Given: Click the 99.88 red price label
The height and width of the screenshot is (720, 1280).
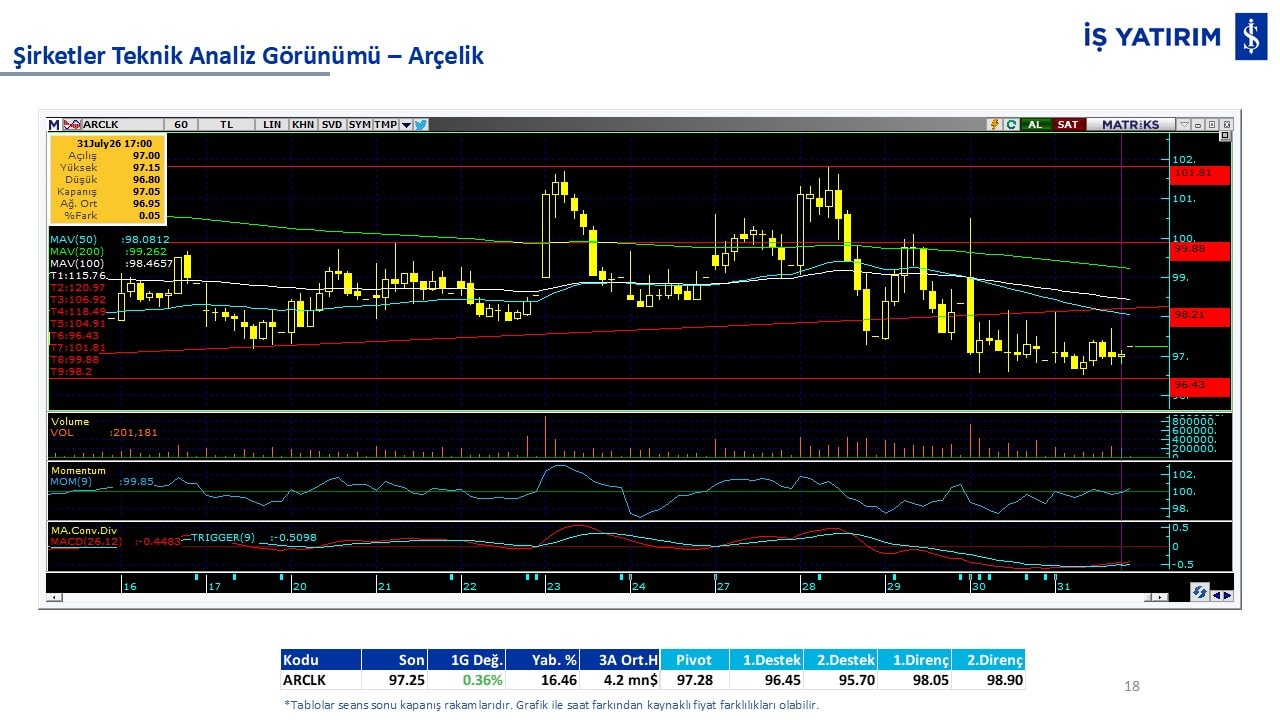Looking at the screenshot, I should coord(1199,250).
